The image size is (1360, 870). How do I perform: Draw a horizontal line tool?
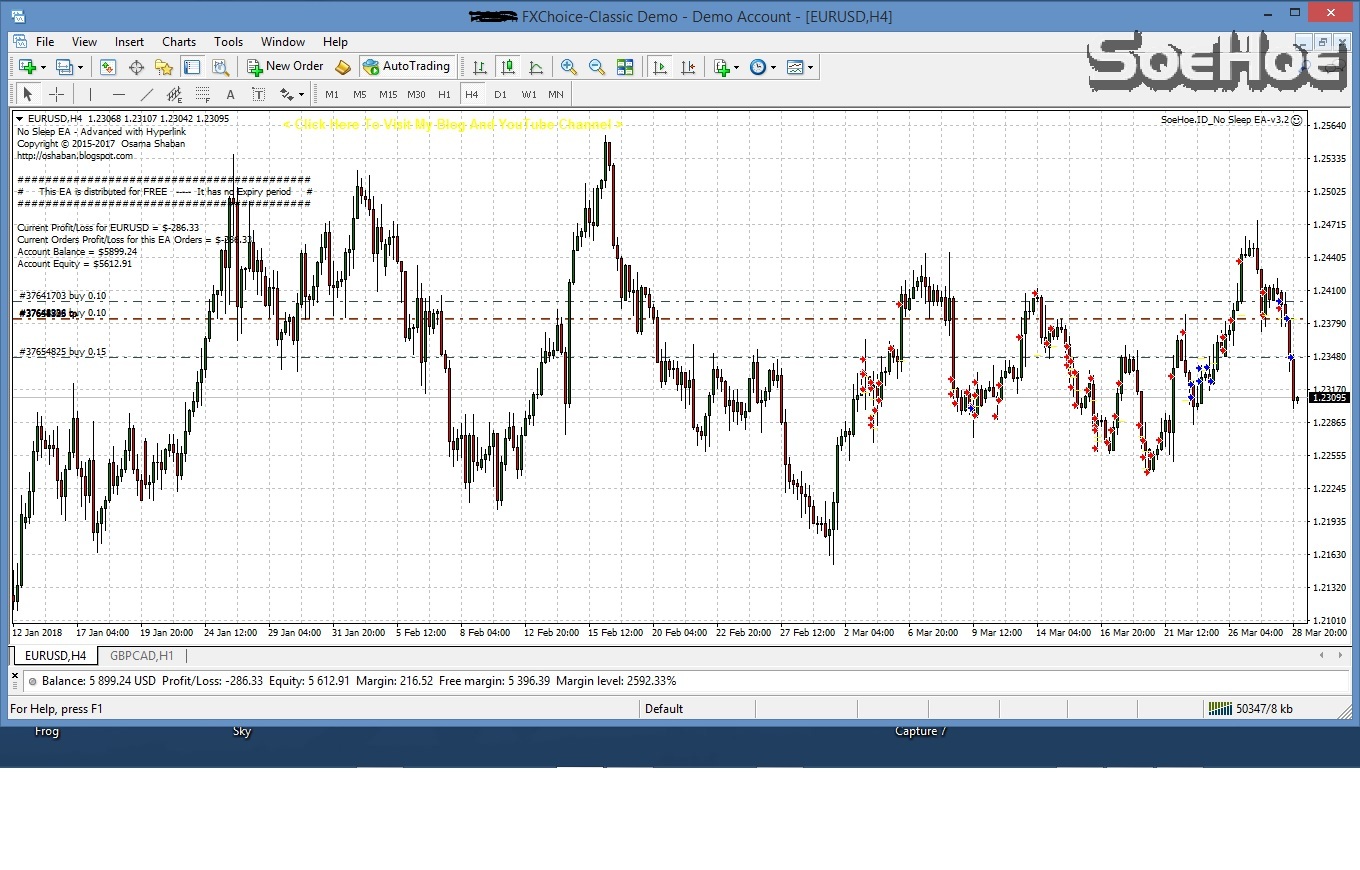[118, 94]
